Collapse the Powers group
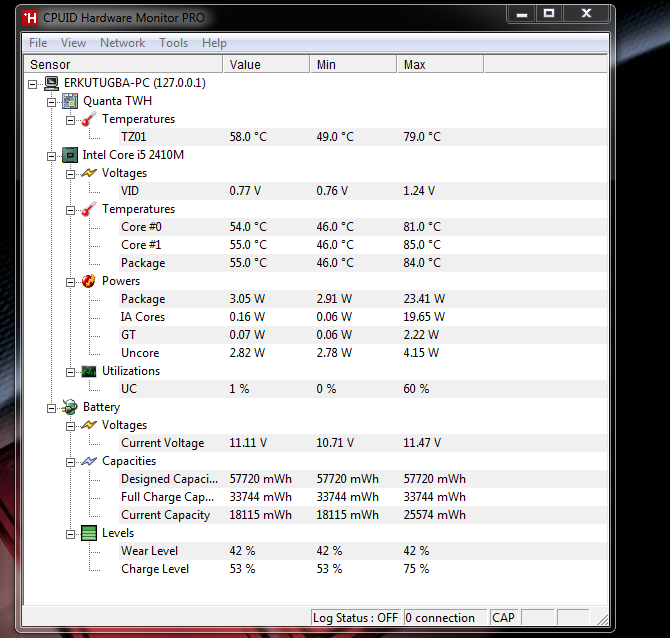Screen dimensions: 670x638 70,282
